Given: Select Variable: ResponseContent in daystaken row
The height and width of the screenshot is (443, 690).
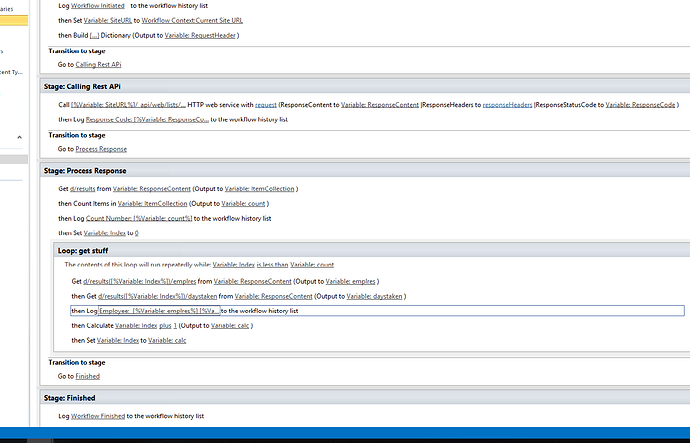Looking at the screenshot, I should tap(274, 296).
